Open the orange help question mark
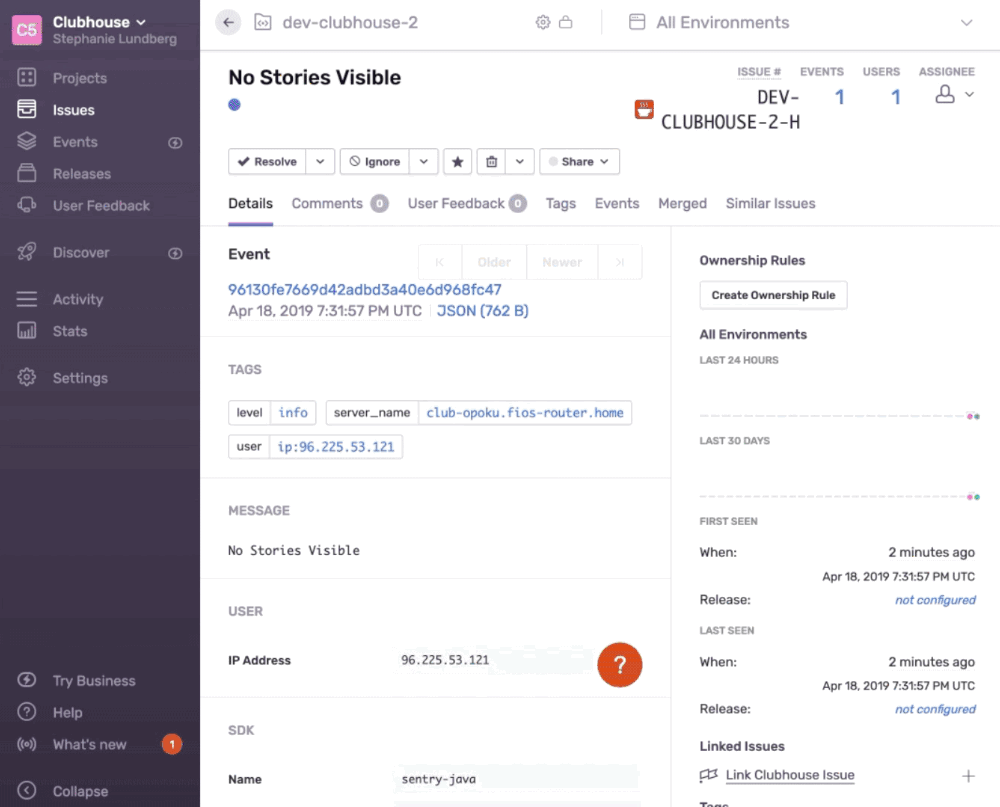 point(619,665)
